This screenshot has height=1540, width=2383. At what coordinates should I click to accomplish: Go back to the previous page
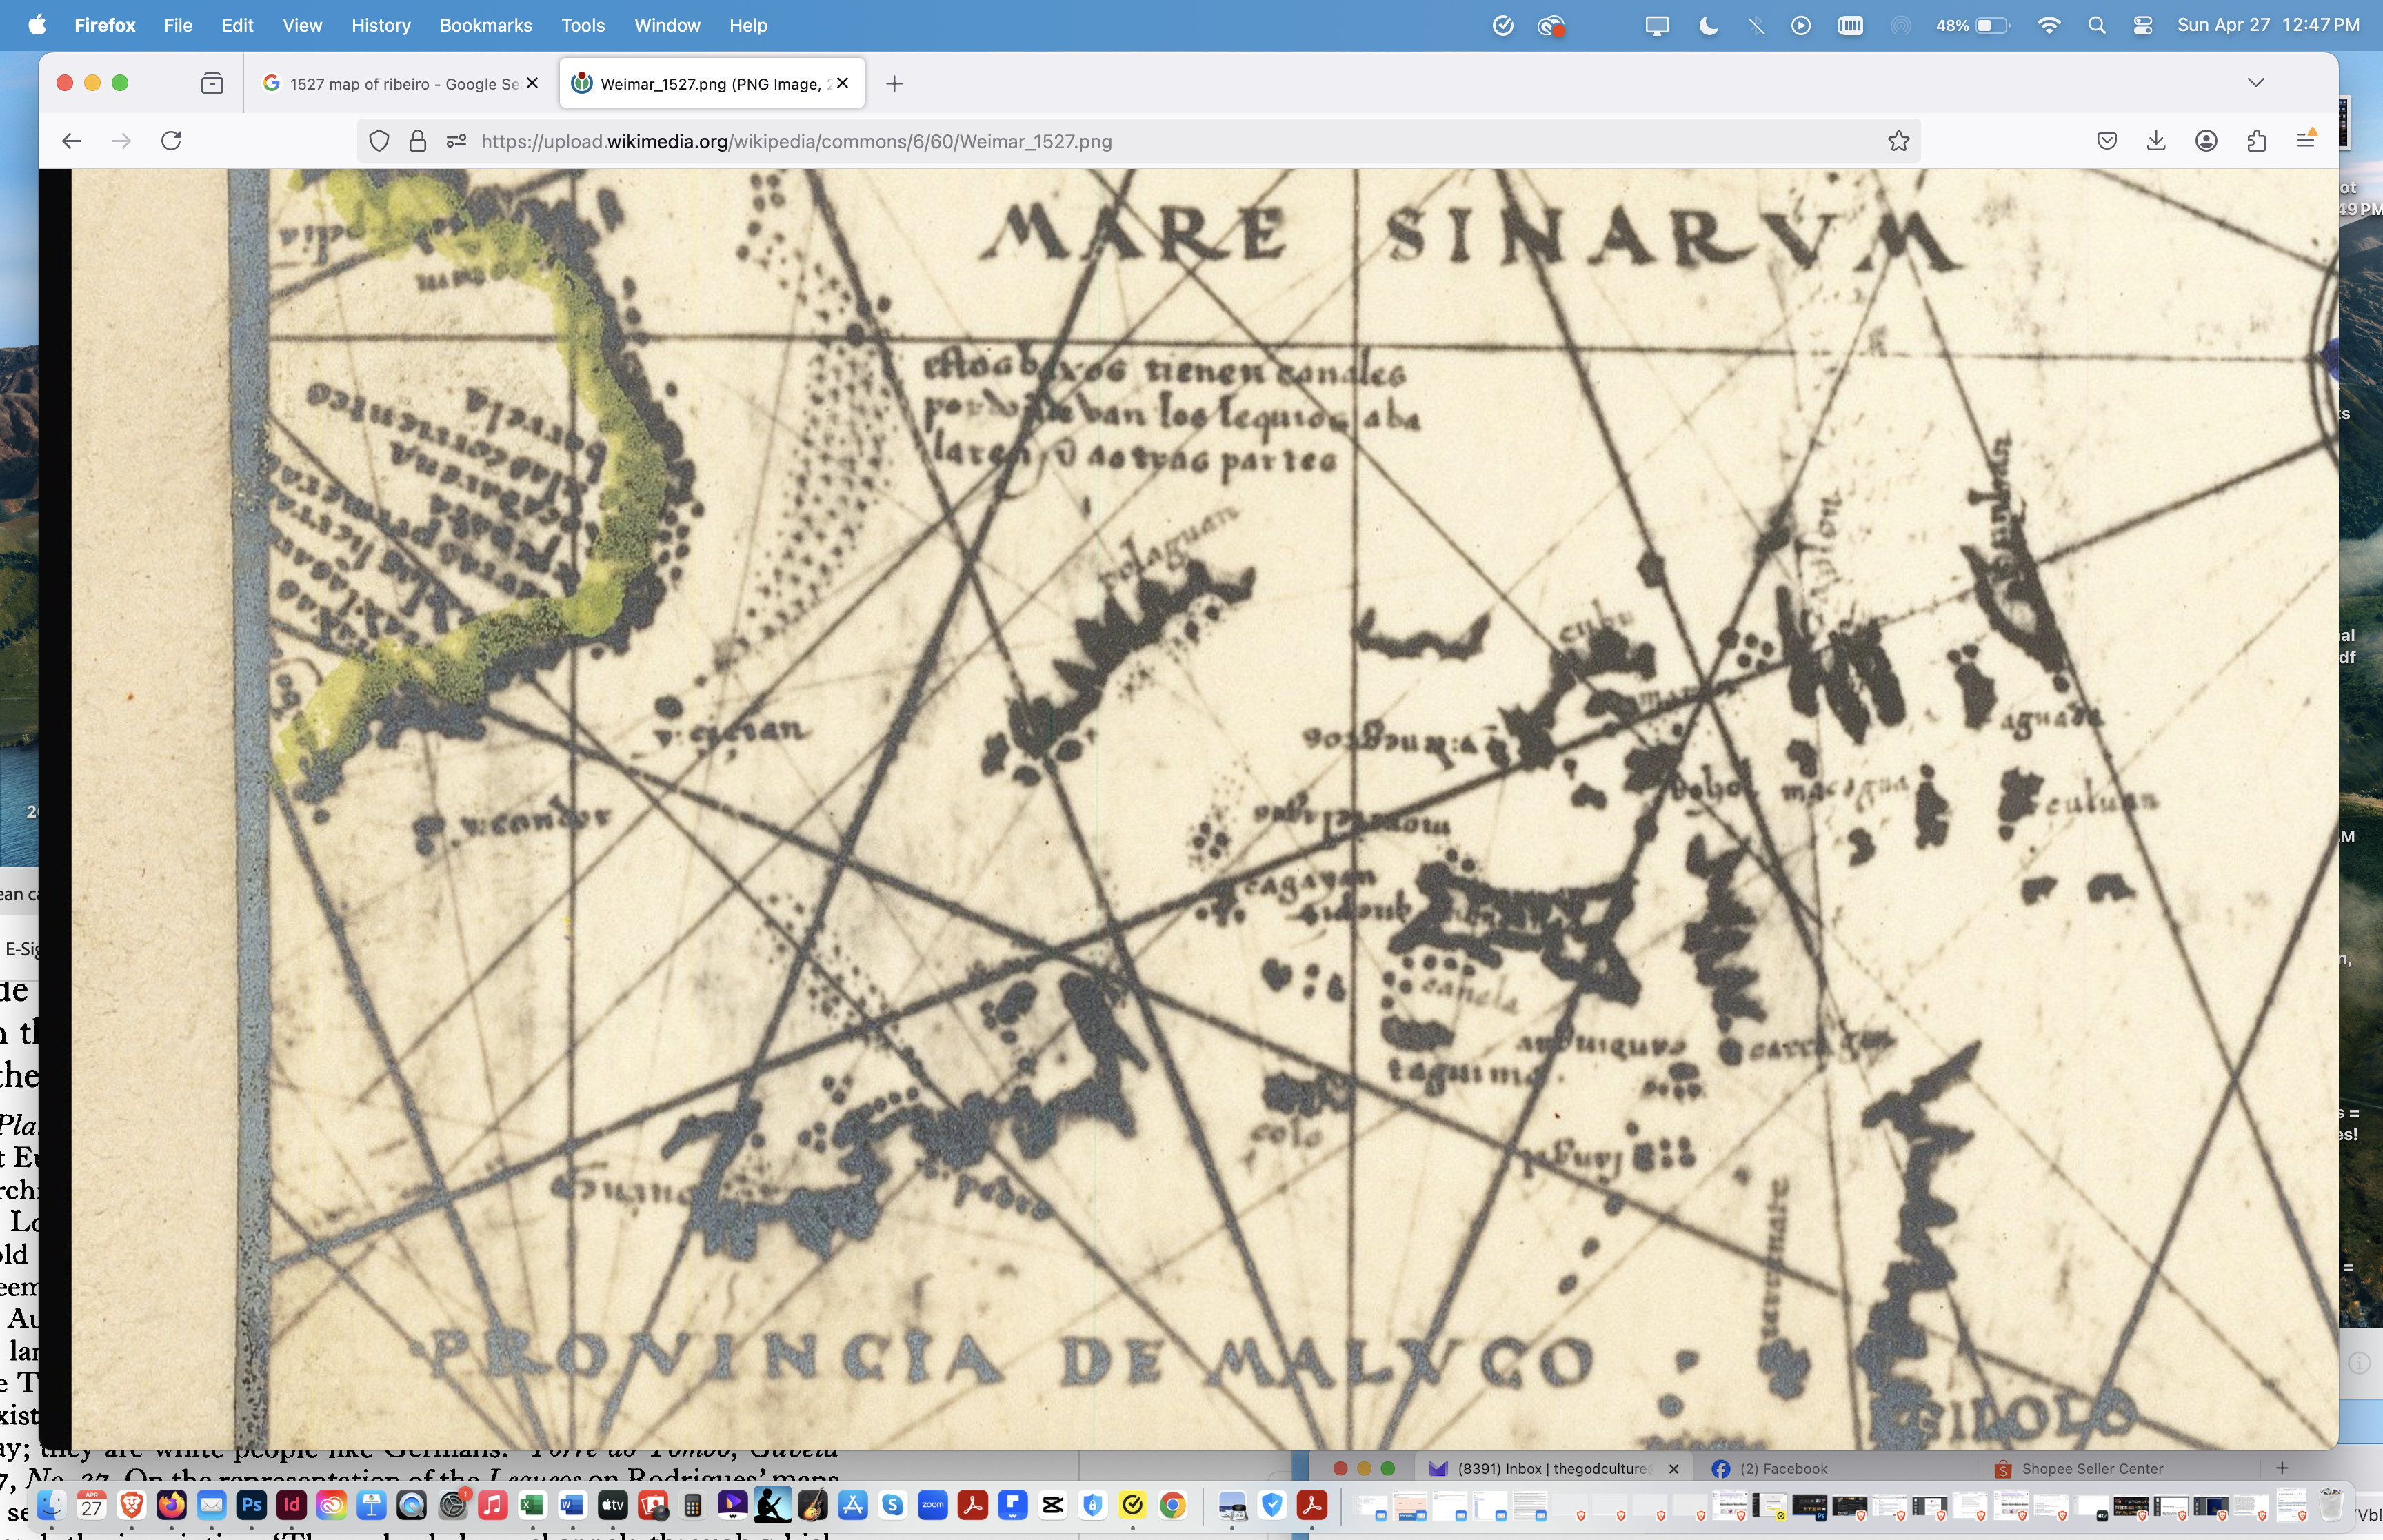71,141
